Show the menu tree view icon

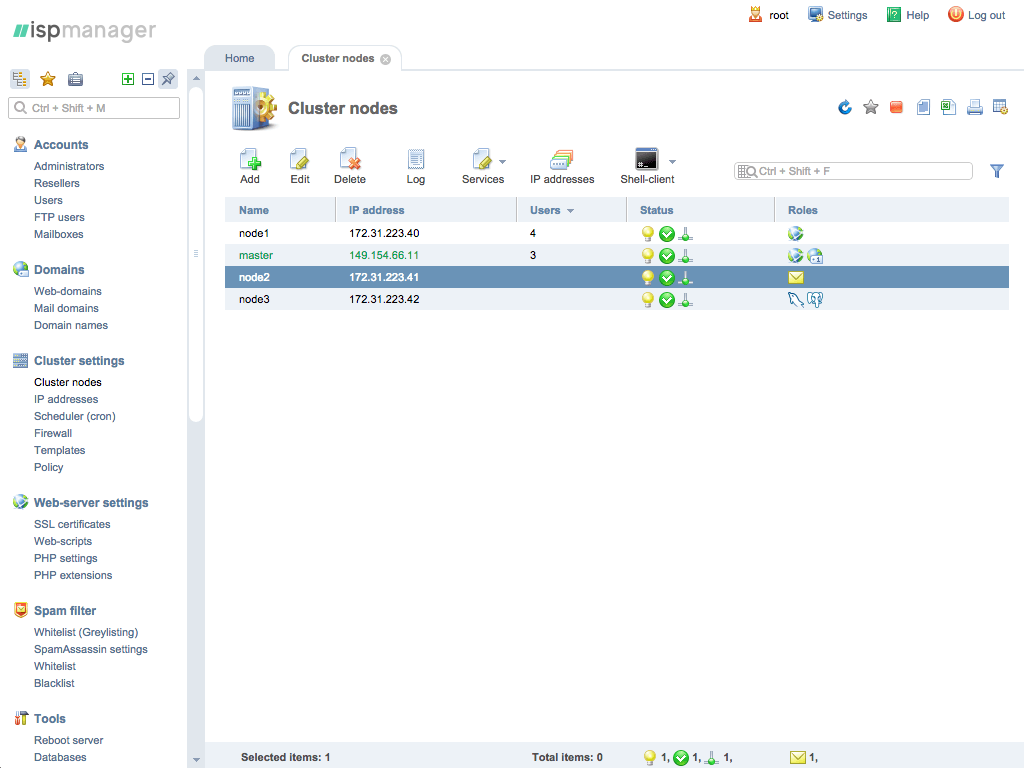click(20, 79)
